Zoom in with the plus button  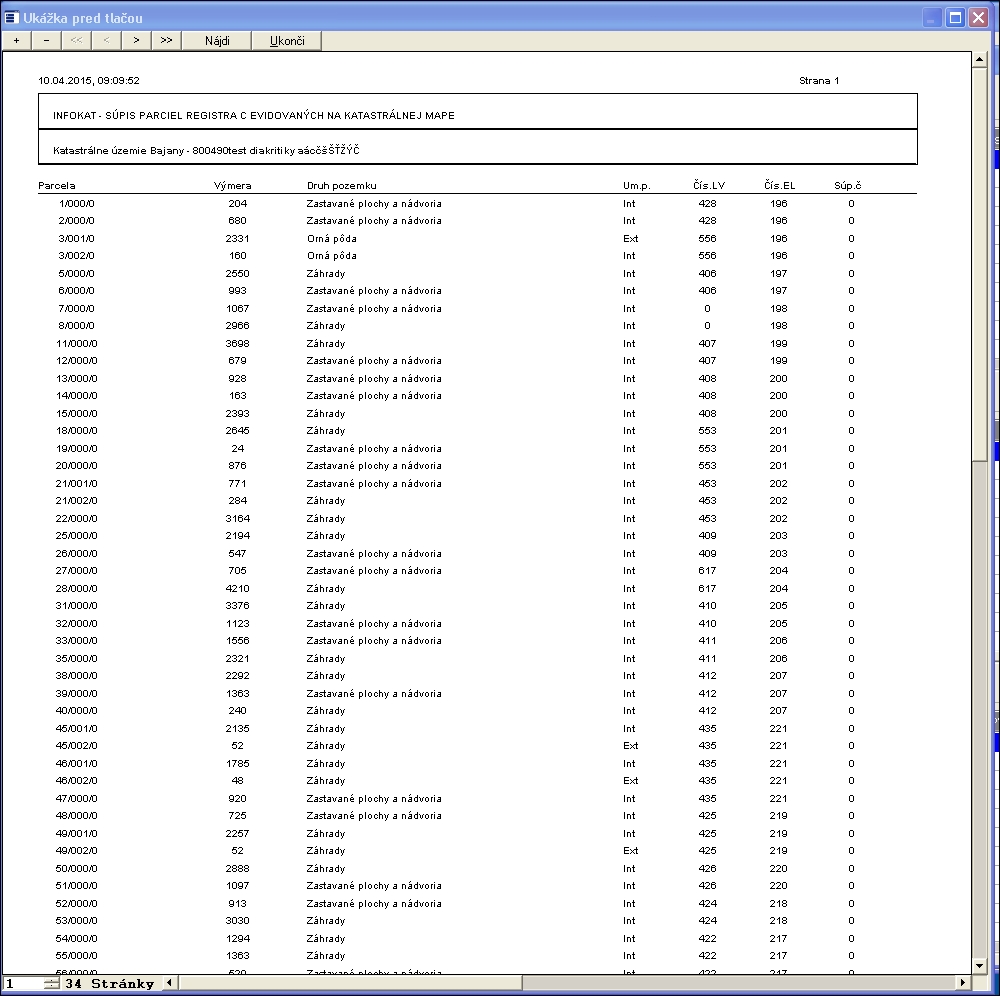16,41
